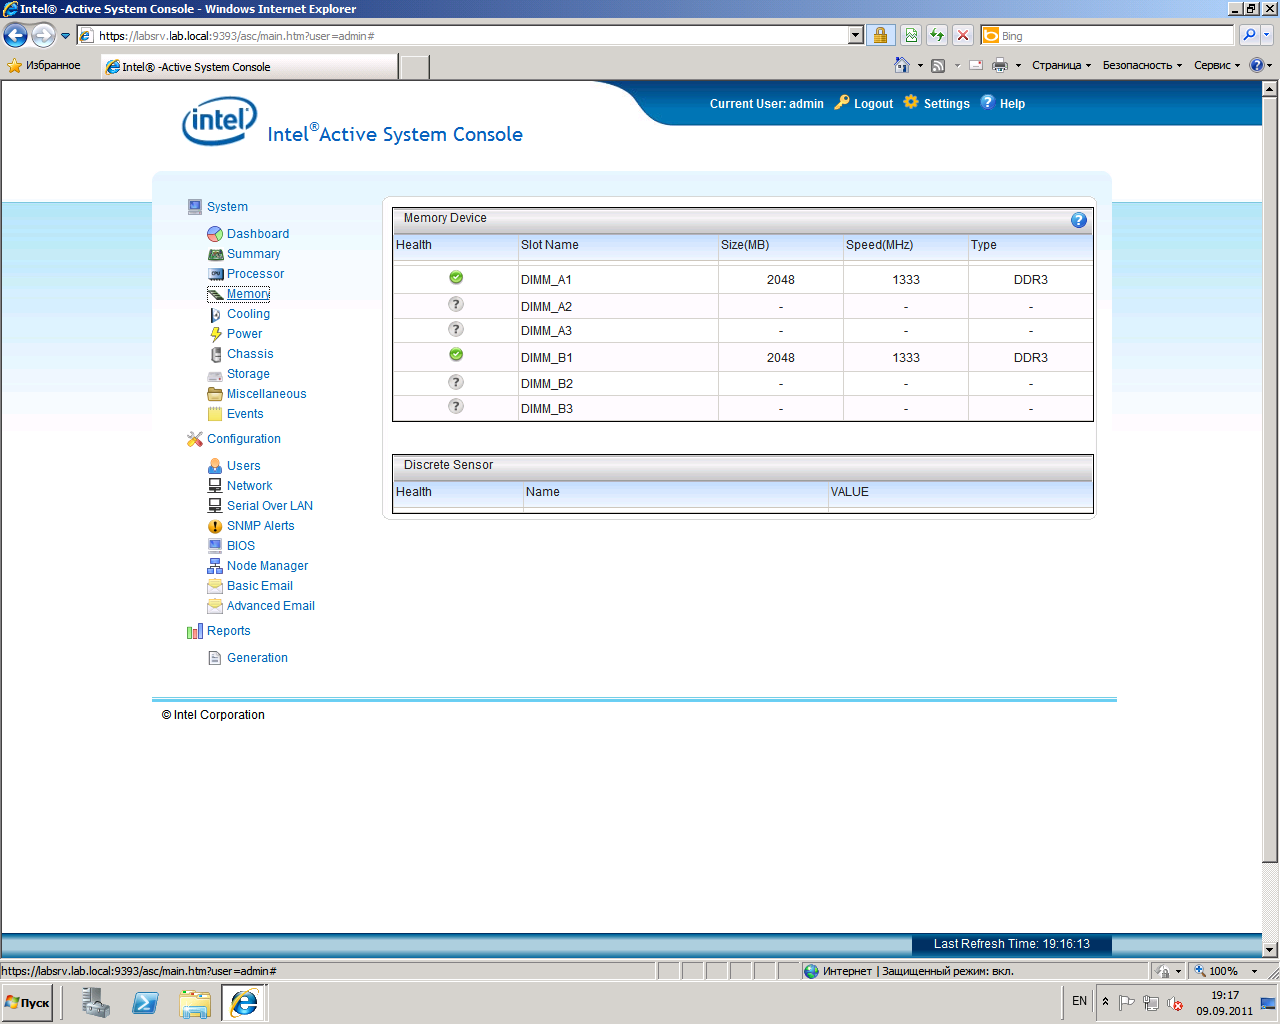Open the Страница dropdown menu
This screenshot has height=1024, width=1280.
tap(1061, 66)
